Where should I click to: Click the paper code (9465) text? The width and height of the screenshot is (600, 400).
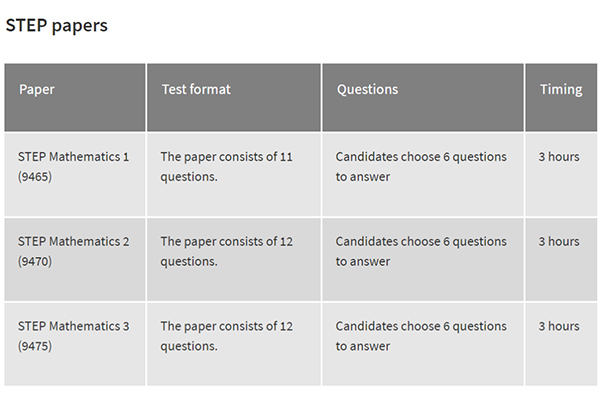[35, 177]
